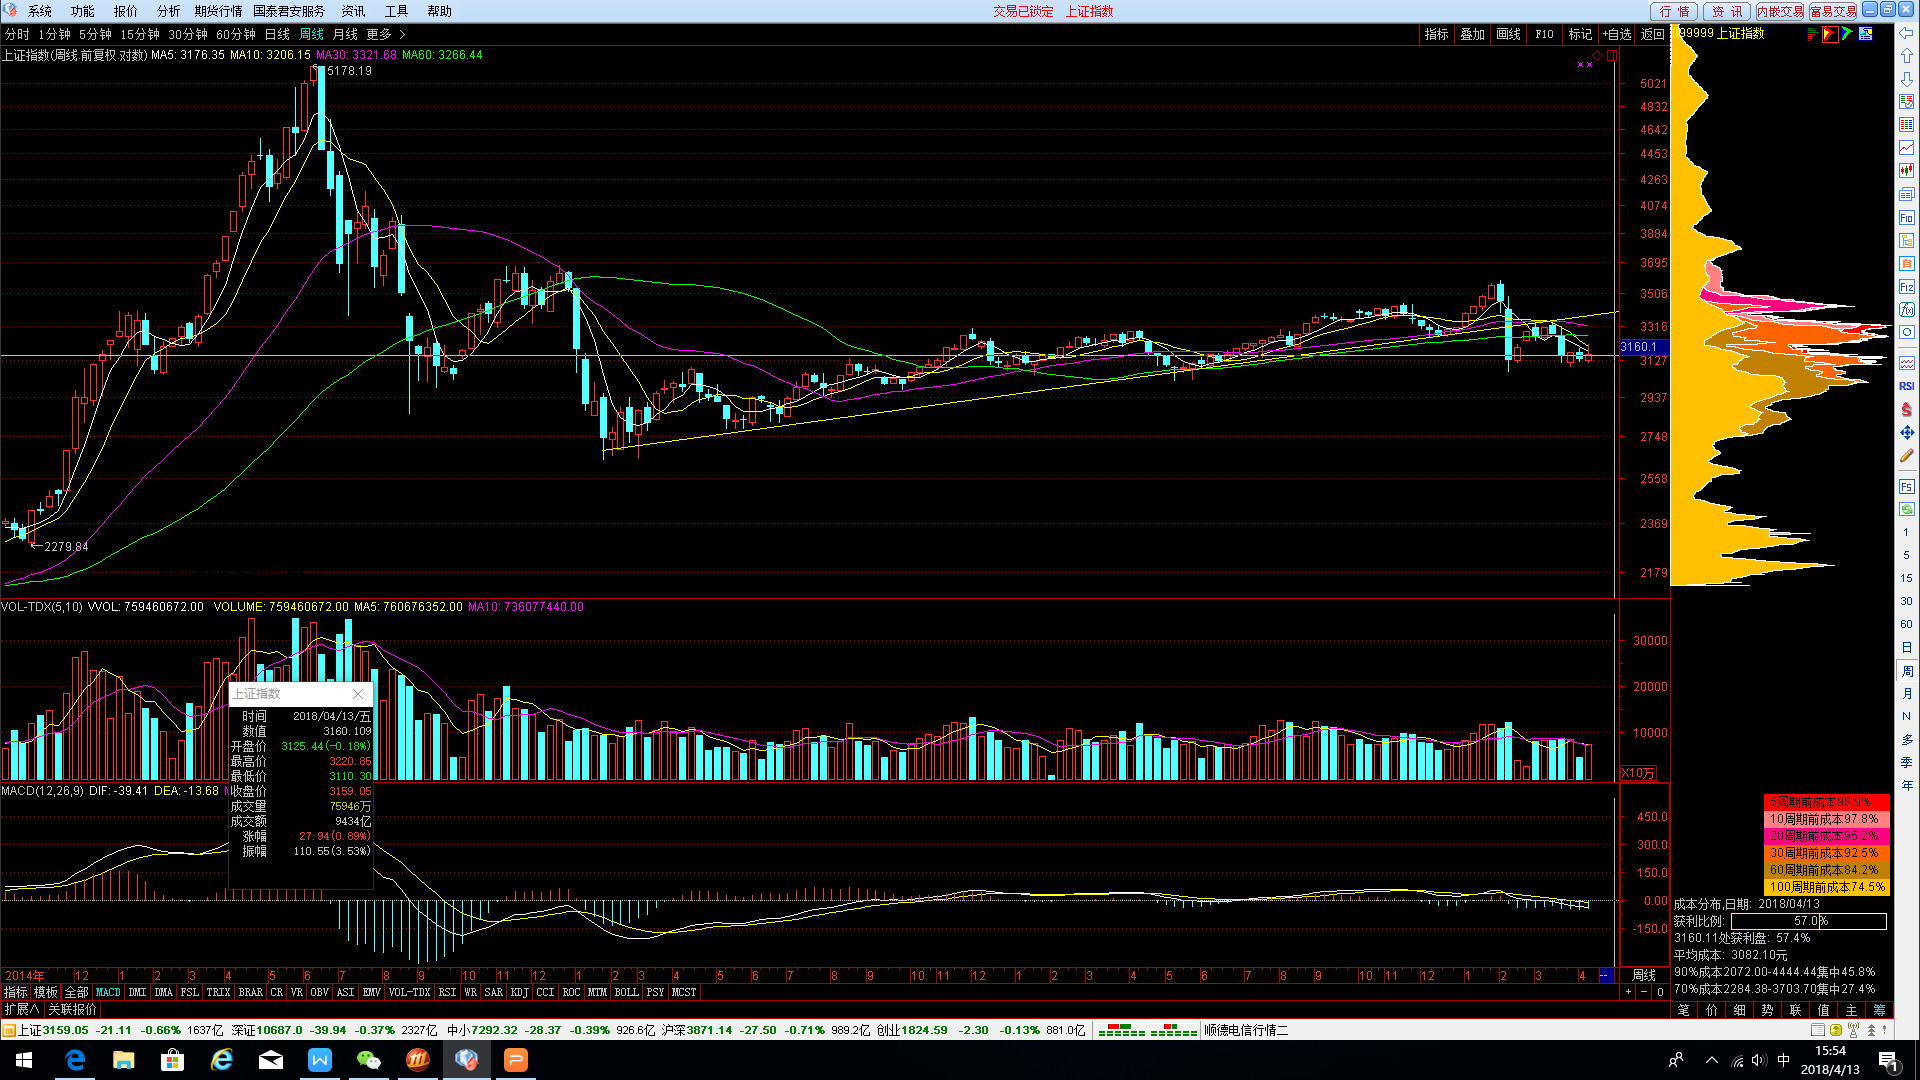1920x1080 pixels.
Task: Click the 5周期前成本 red color legend
Action: (1825, 802)
